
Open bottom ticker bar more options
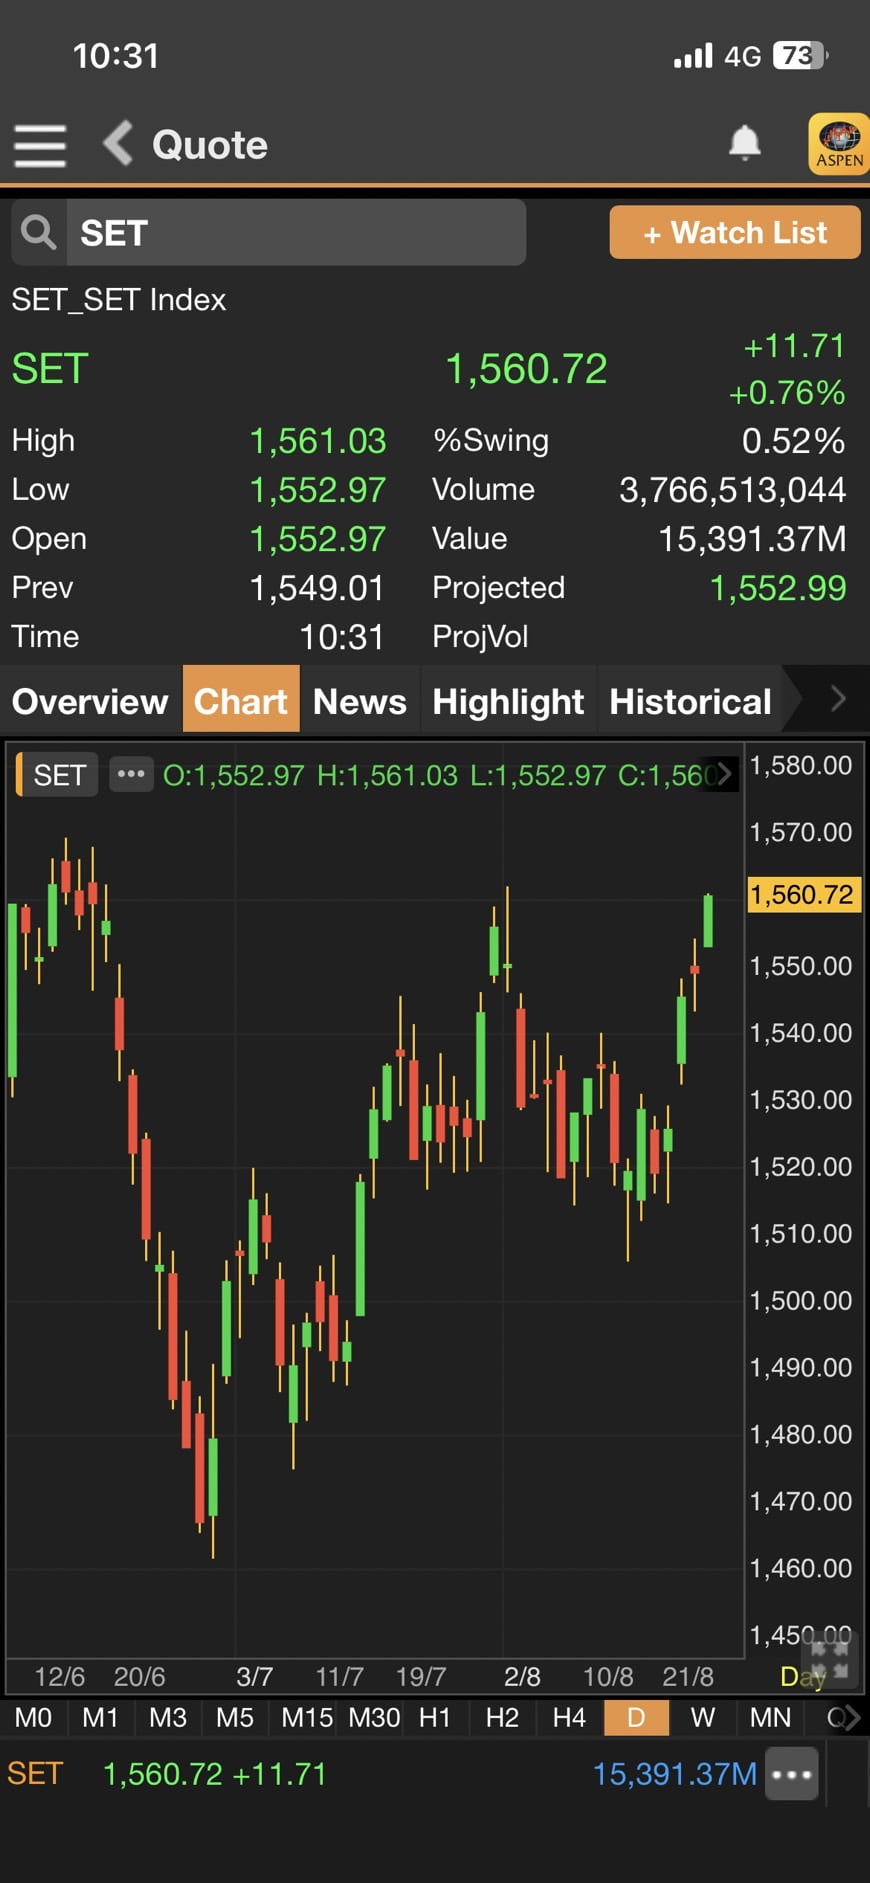tap(792, 1774)
